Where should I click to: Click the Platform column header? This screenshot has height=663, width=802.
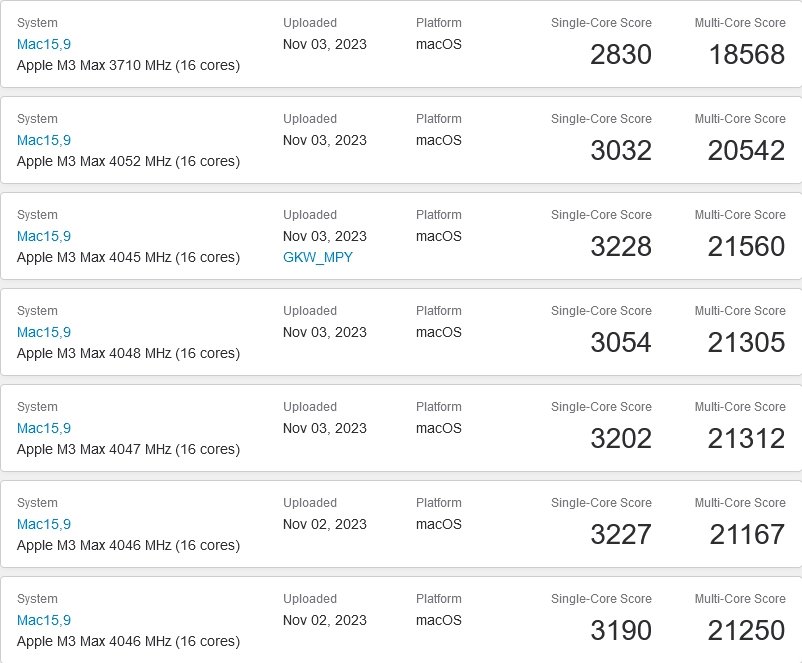[x=439, y=22]
